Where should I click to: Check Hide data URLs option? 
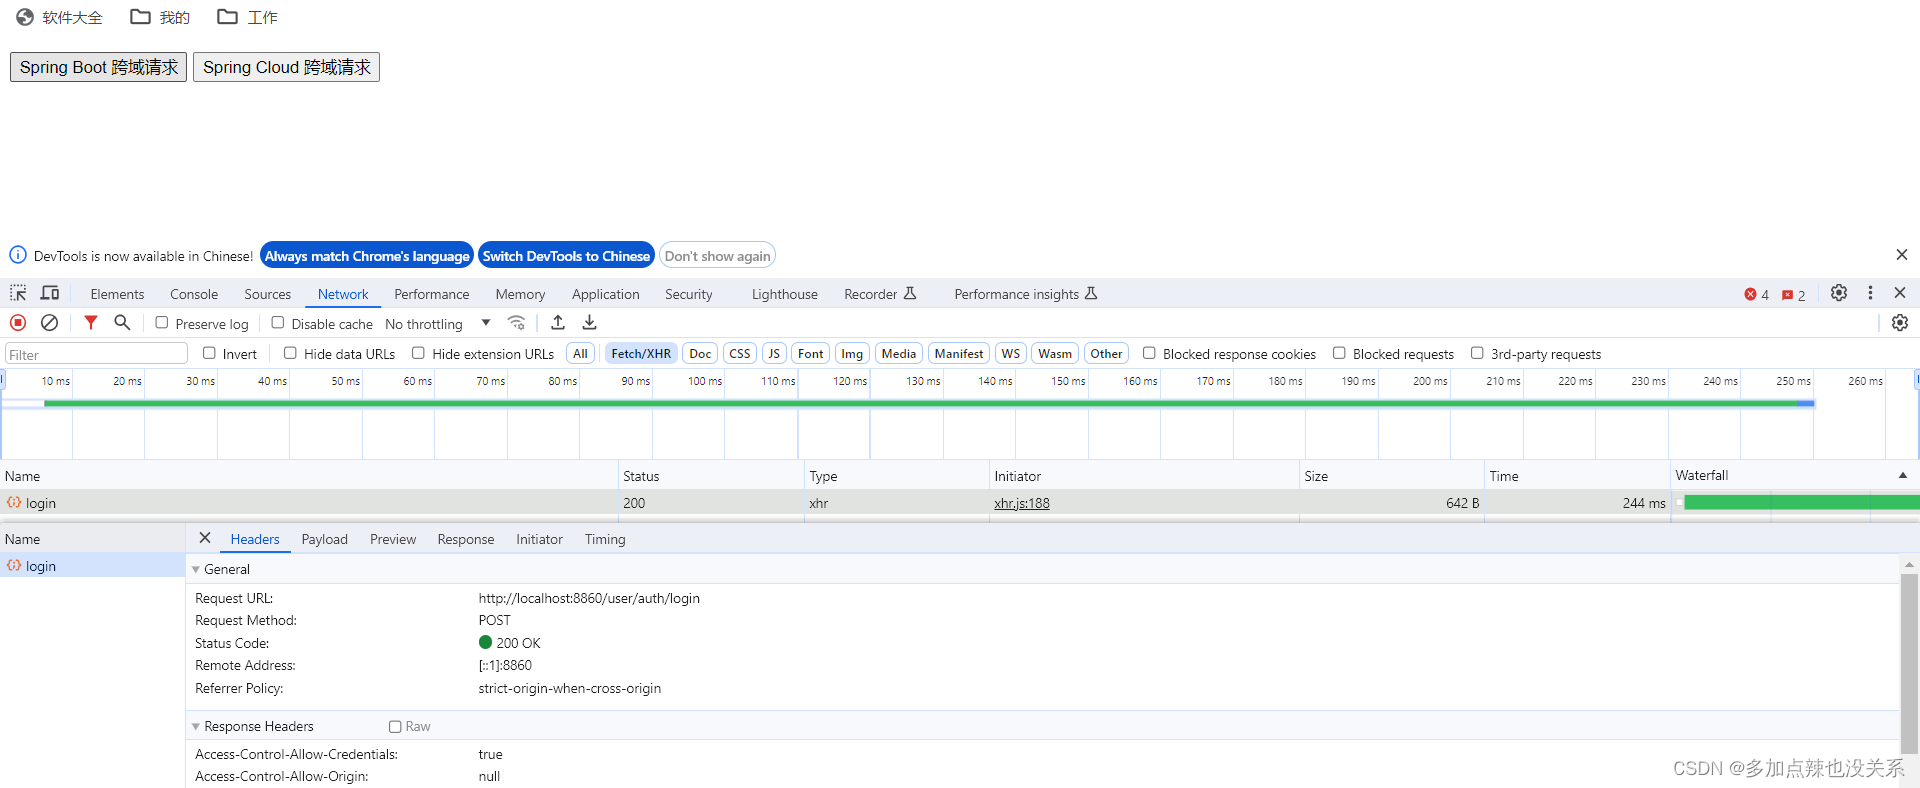point(290,353)
